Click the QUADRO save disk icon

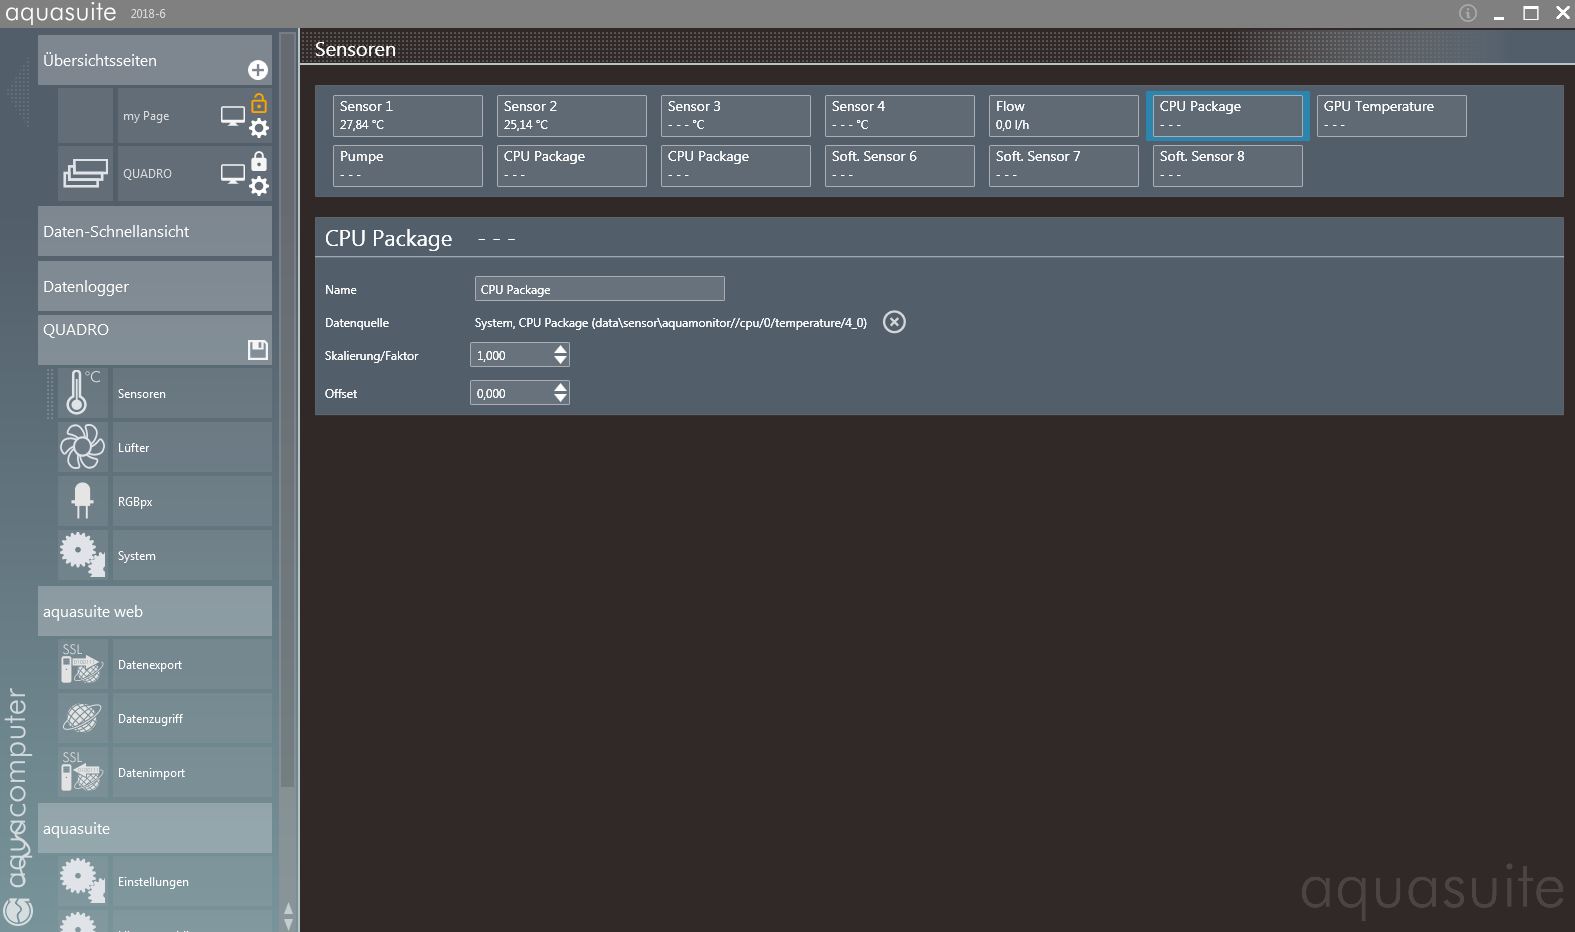coord(257,349)
